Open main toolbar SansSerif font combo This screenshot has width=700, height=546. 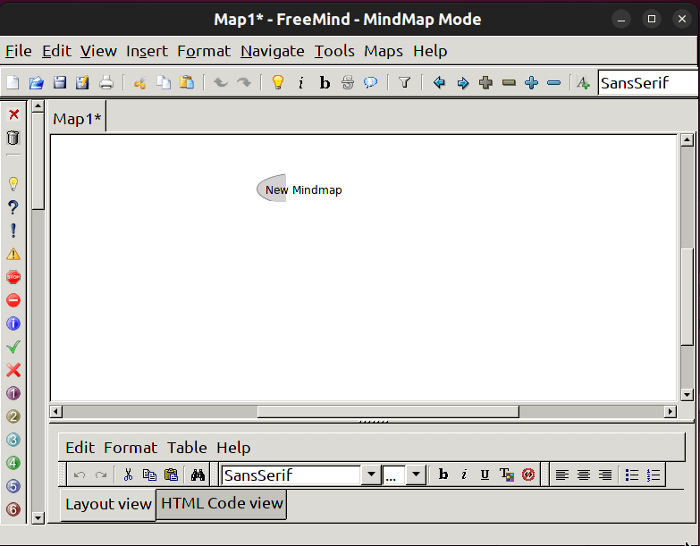pos(648,83)
